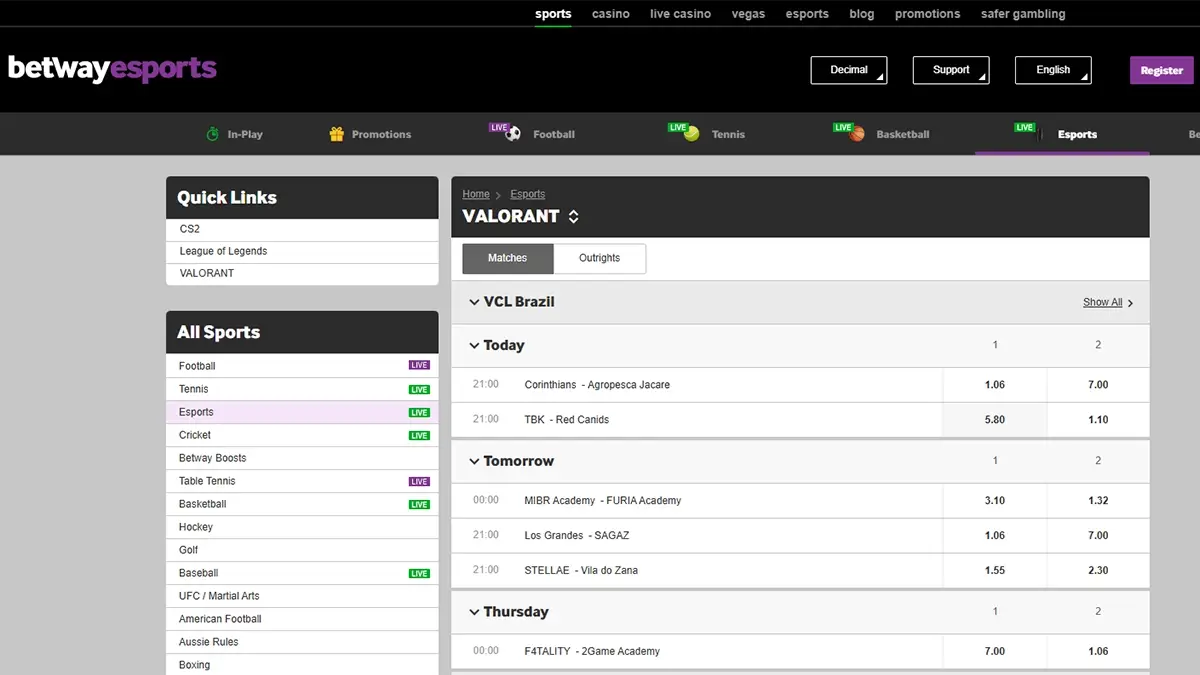The image size is (1200, 675).
Task: Open the Decimal odds format dropdown
Action: (x=848, y=70)
